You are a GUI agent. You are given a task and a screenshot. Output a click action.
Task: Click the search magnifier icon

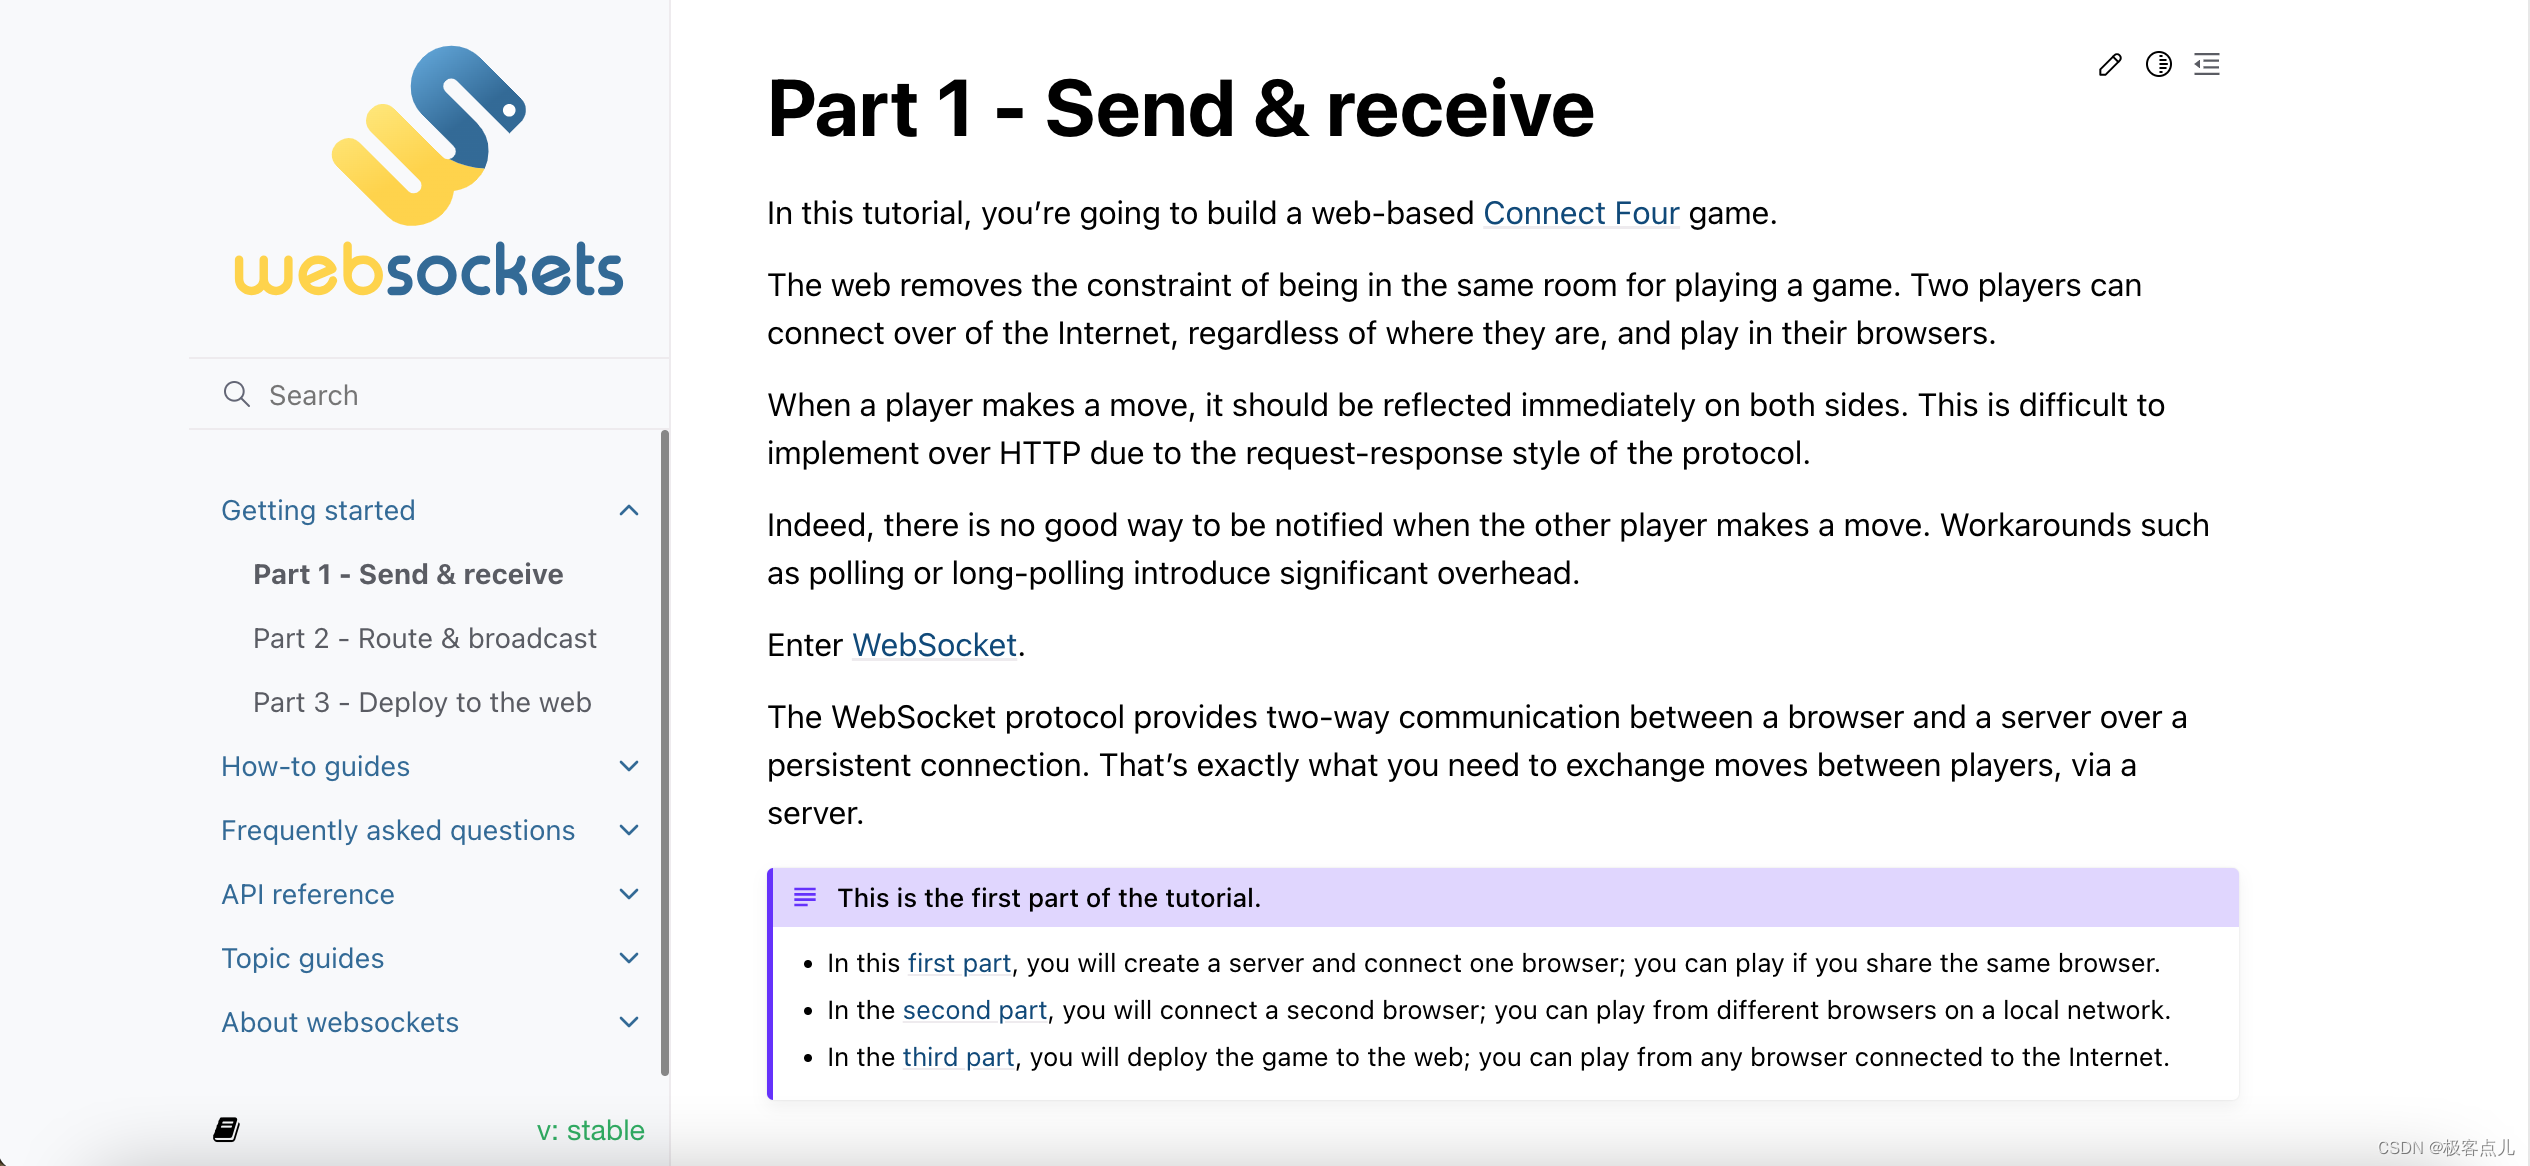(234, 394)
